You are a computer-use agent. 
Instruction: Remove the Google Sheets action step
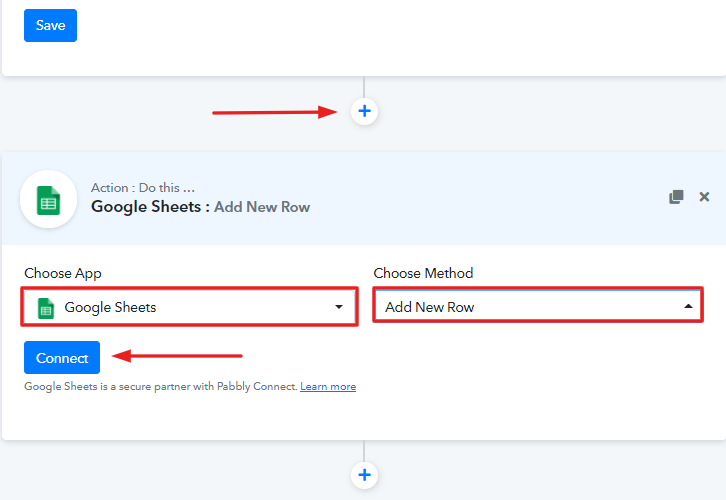[x=704, y=197]
